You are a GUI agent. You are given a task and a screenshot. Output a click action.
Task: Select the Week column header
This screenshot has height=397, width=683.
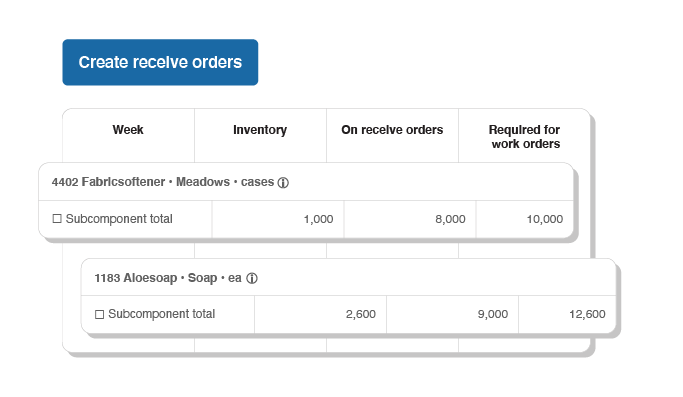point(128,130)
